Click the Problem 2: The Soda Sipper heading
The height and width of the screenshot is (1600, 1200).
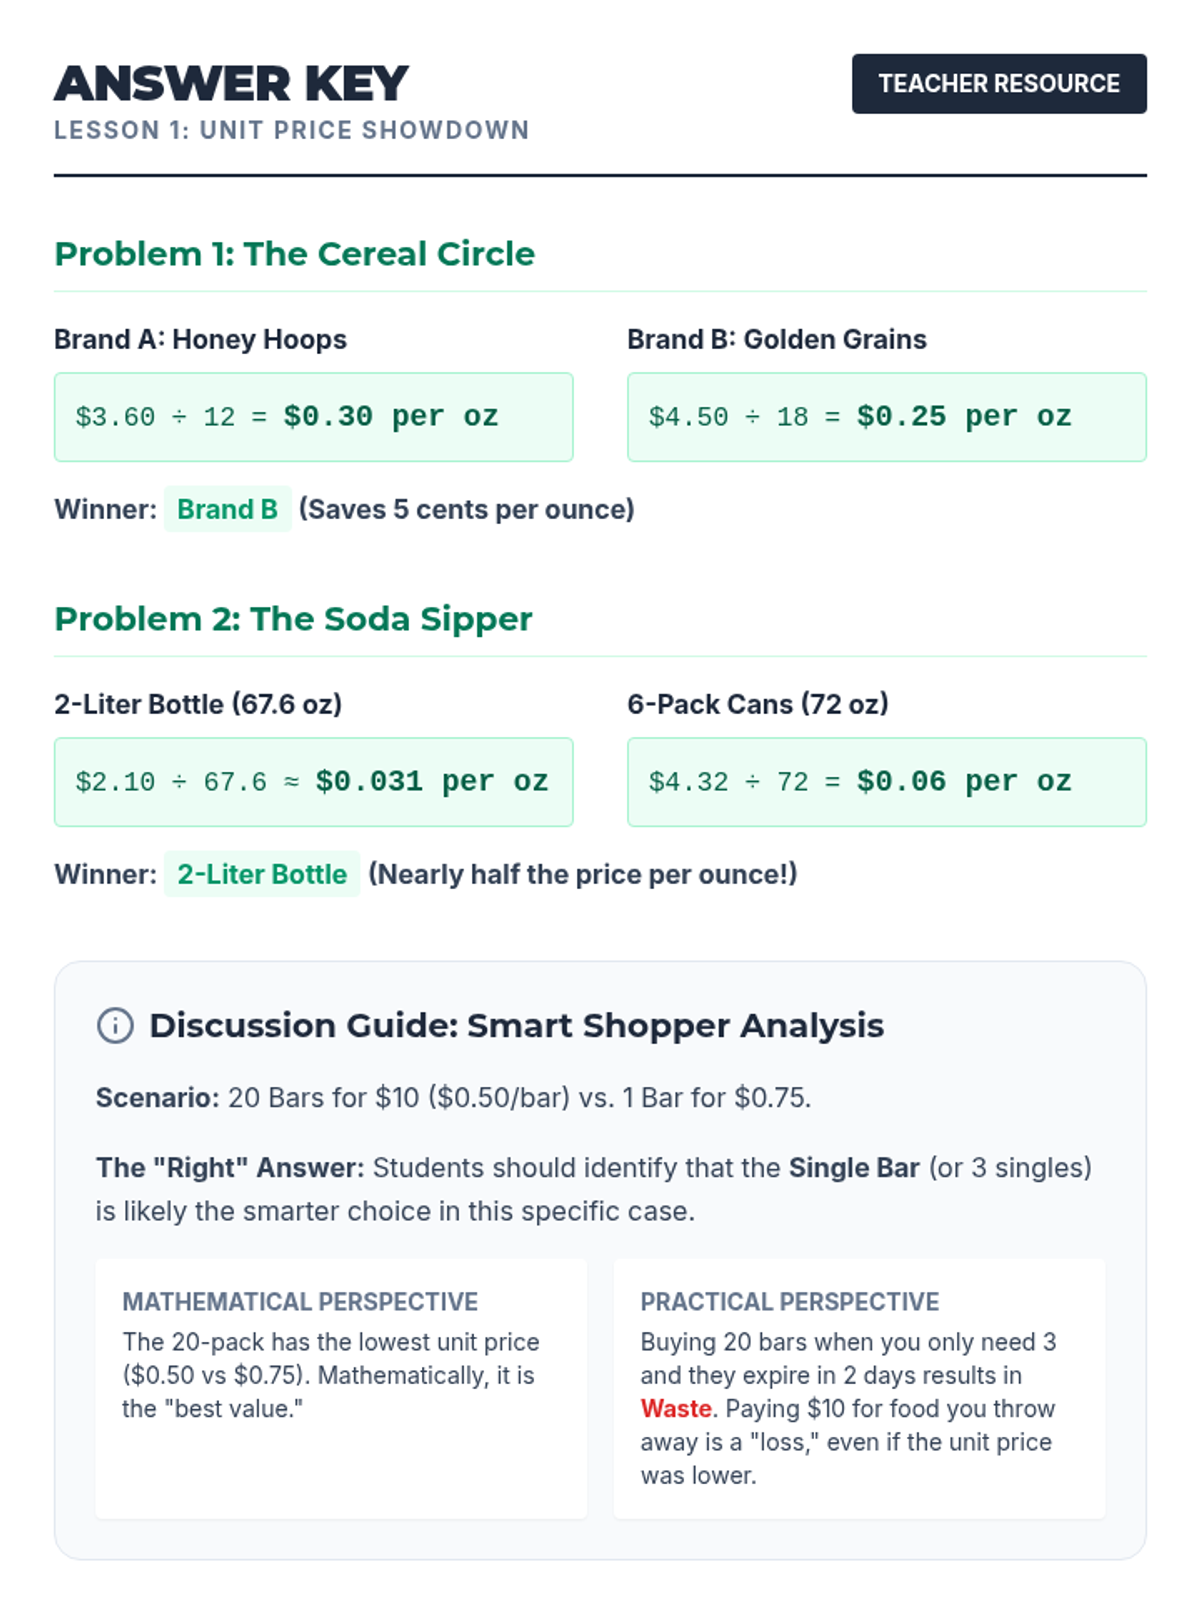click(293, 619)
